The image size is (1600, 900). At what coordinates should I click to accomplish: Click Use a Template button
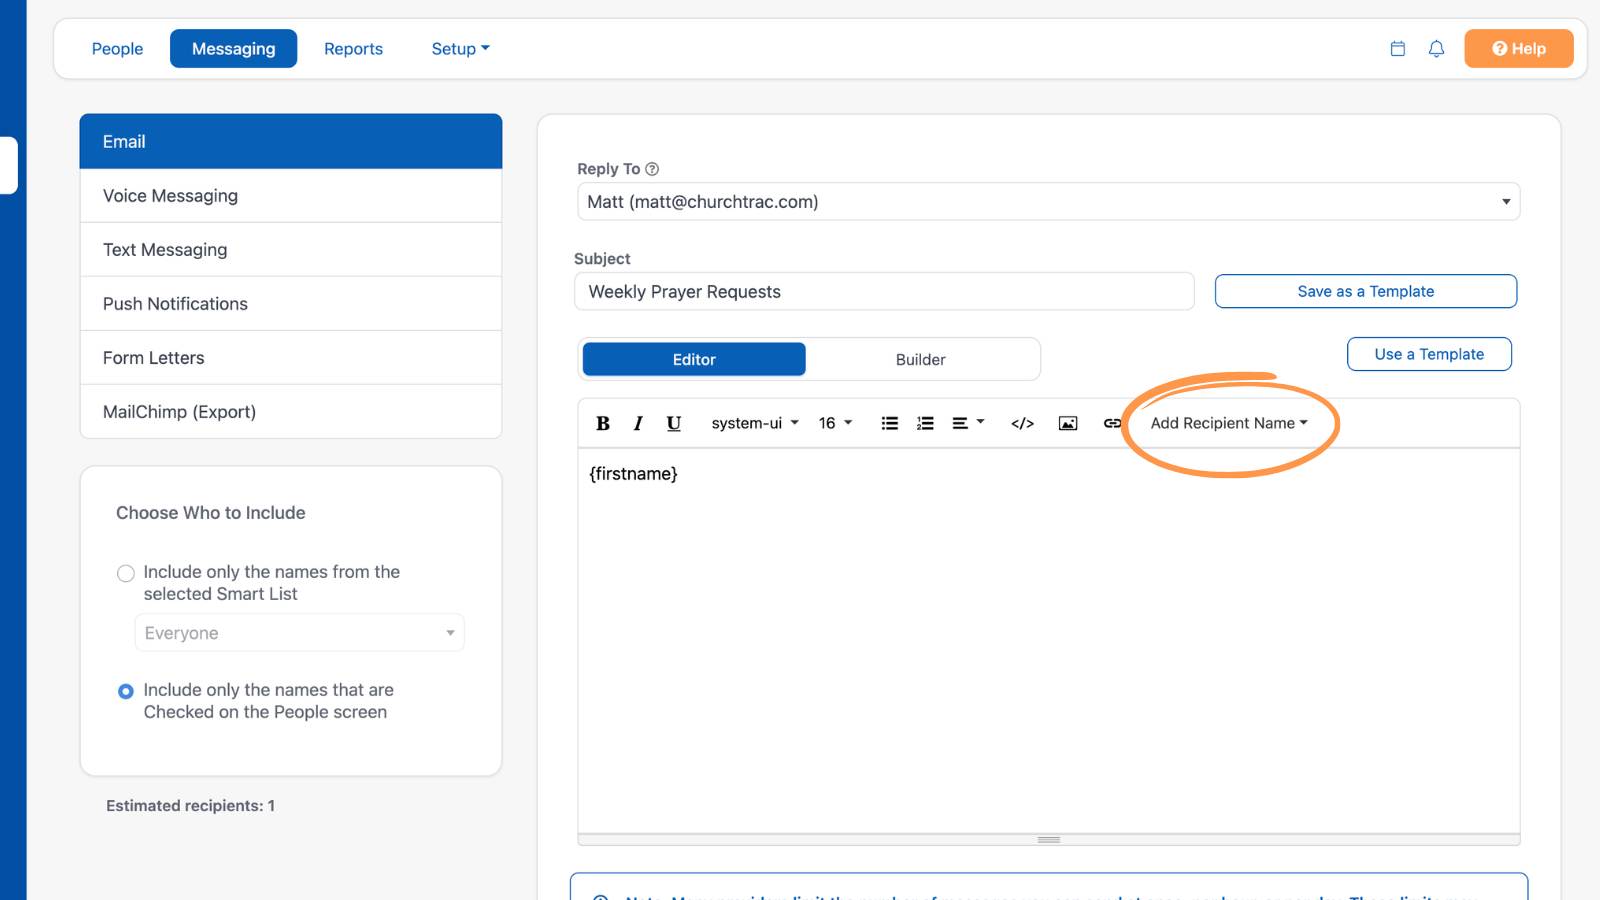[1429, 354]
